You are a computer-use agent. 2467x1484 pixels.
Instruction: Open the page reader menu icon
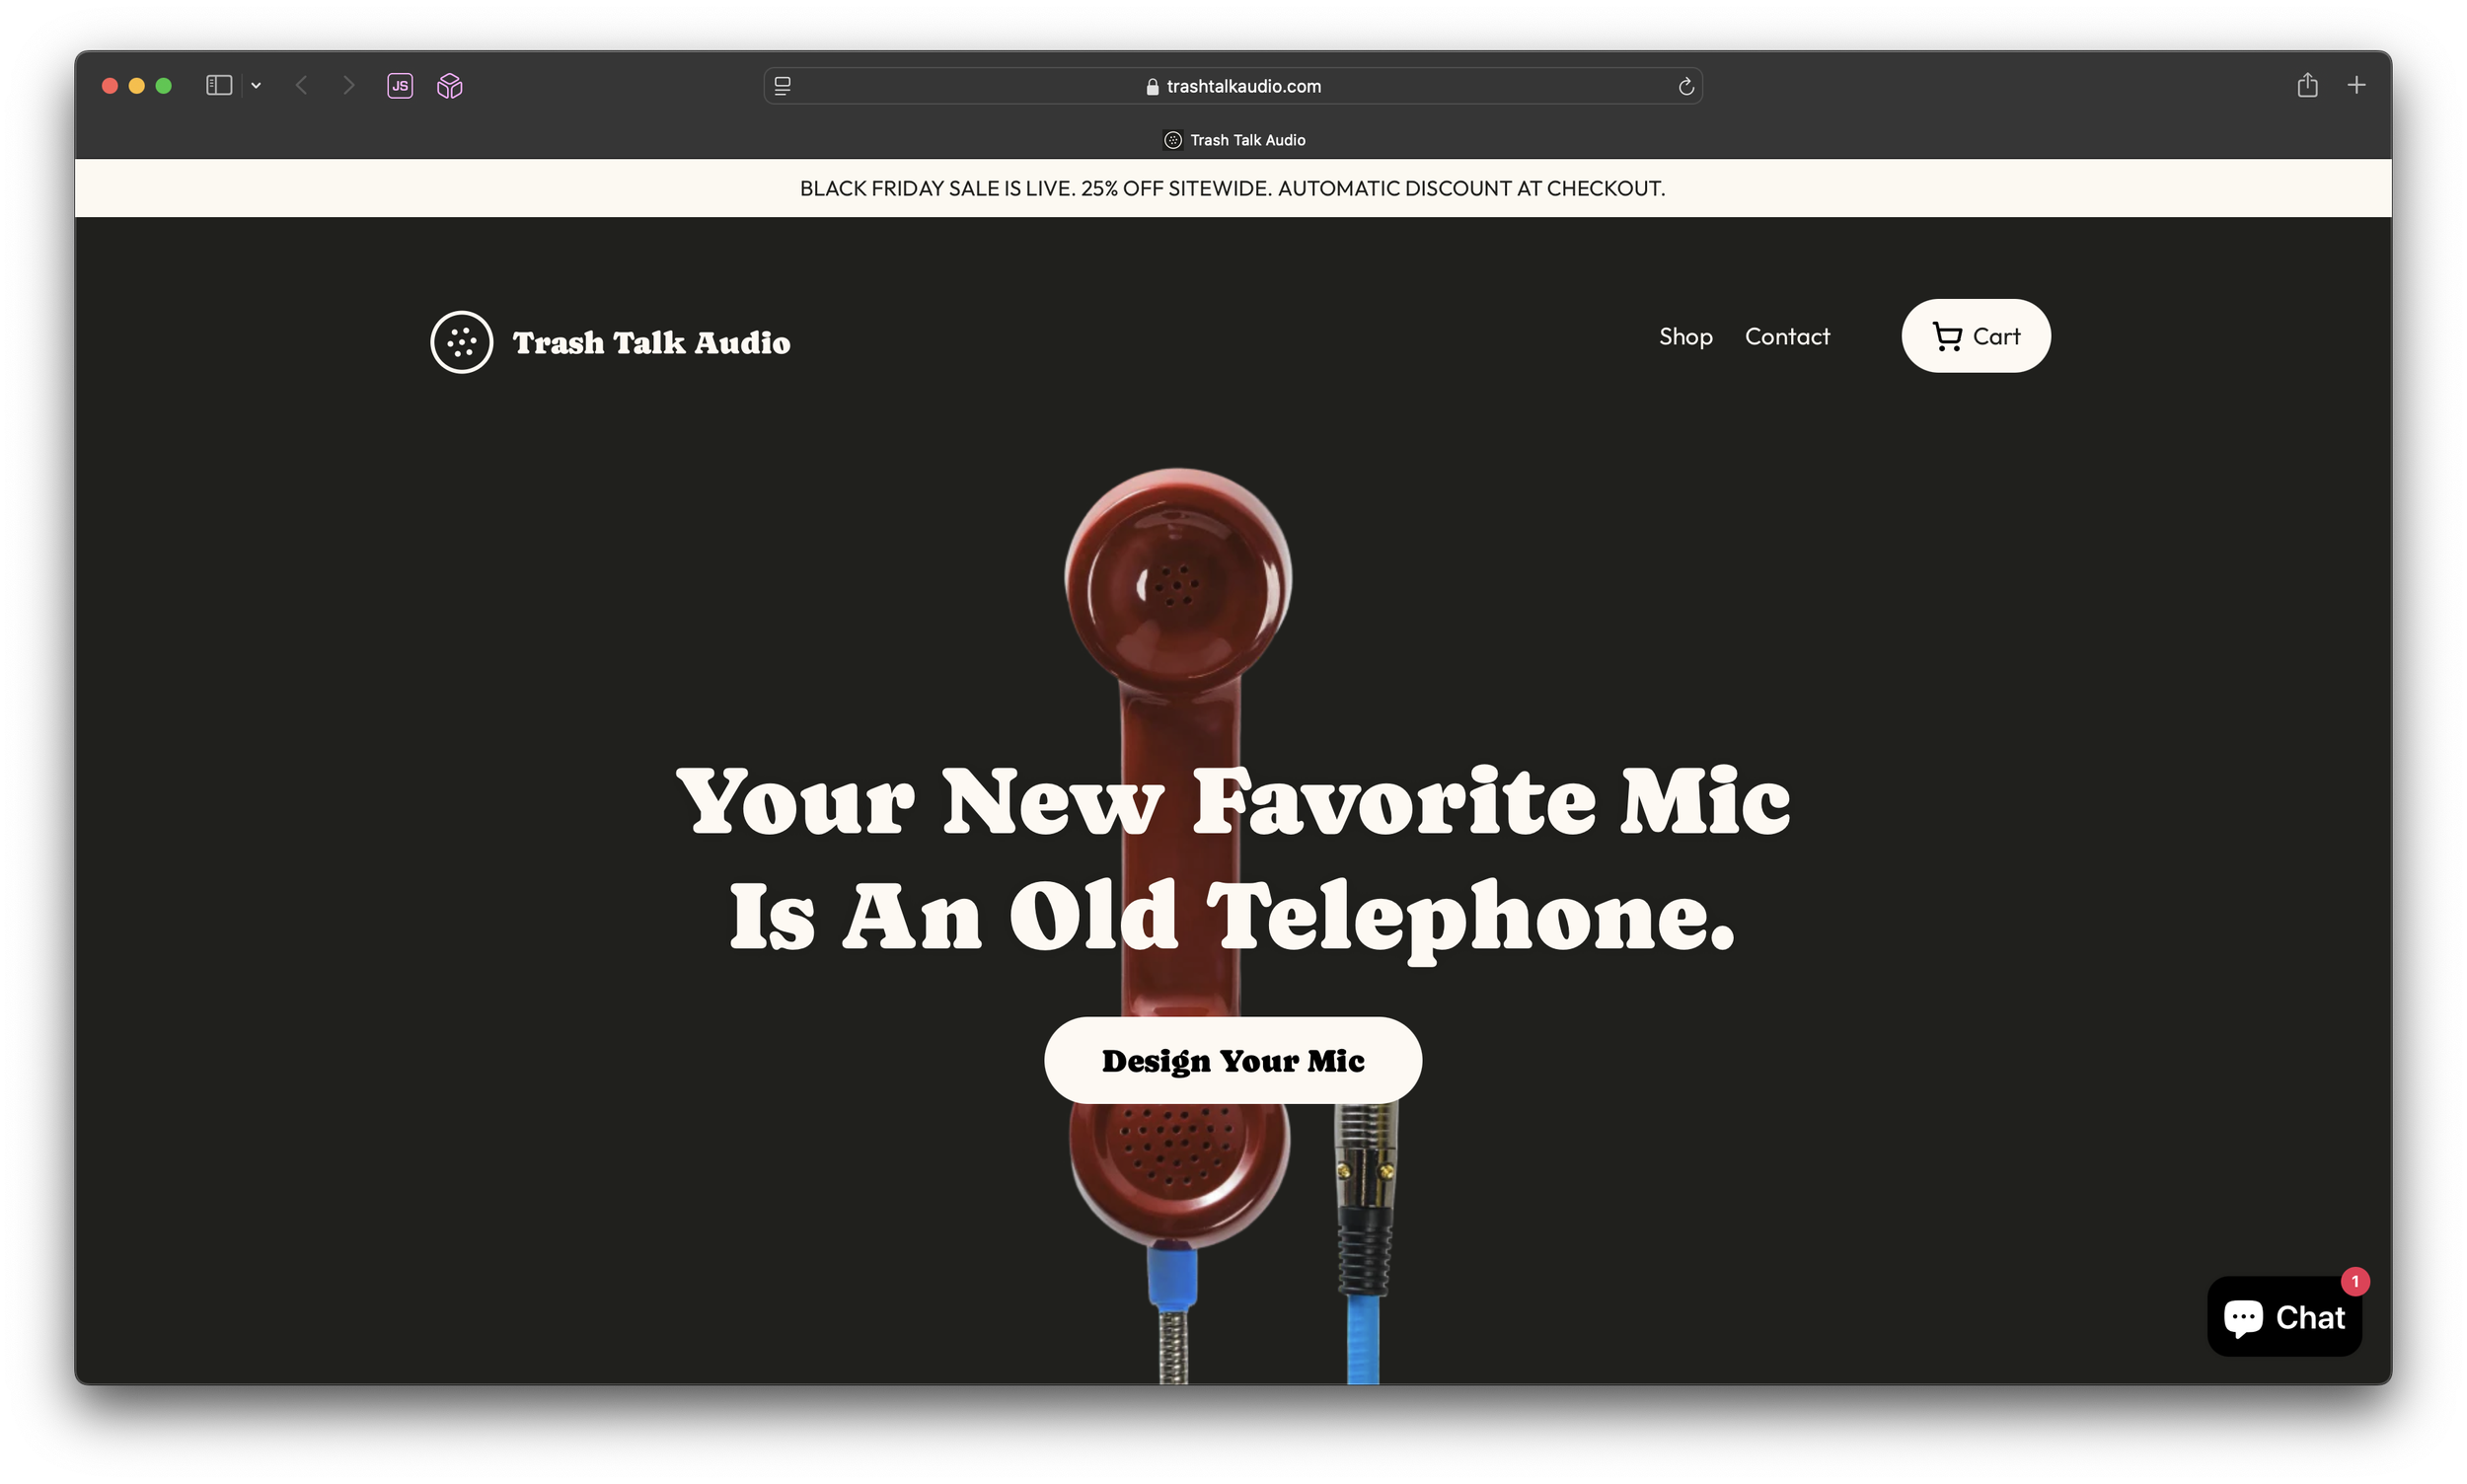pyautogui.click(x=783, y=86)
